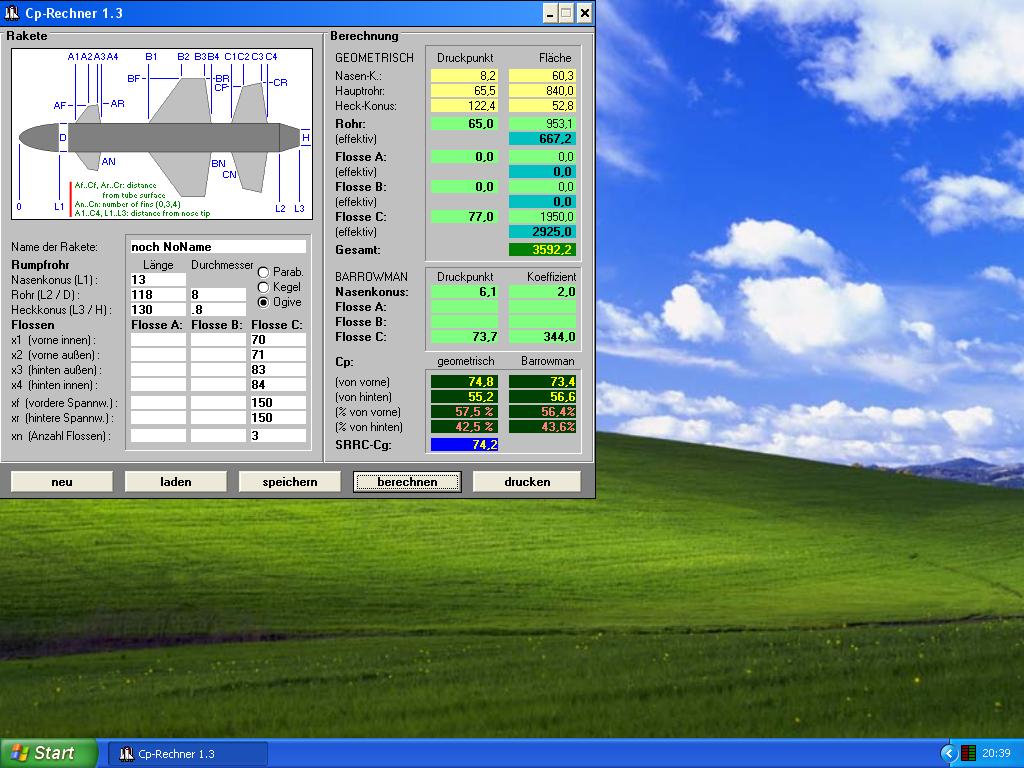The width and height of the screenshot is (1024, 768).
Task: Click the Rohr length field showing 118
Action: click(x=158, y=295)
